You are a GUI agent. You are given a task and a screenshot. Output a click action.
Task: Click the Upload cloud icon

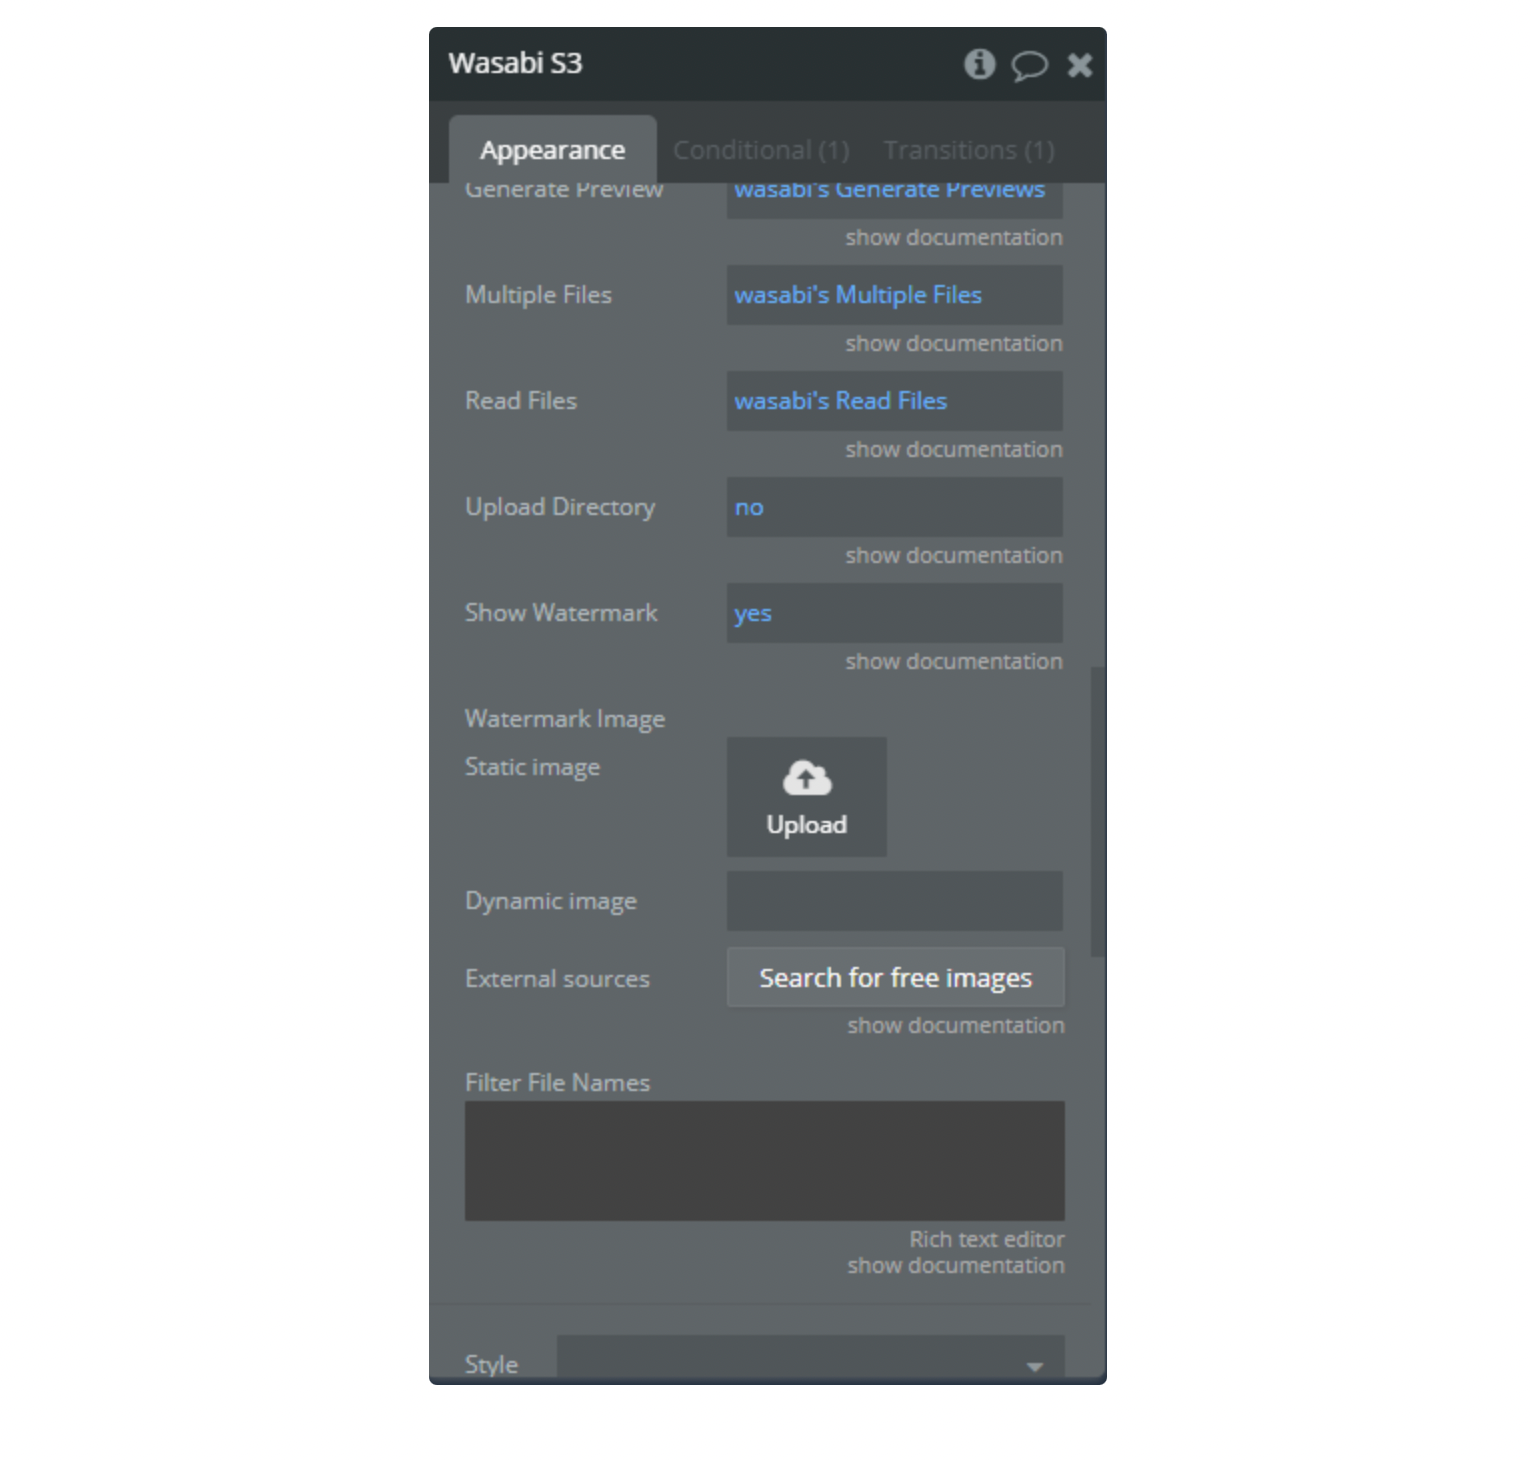click(806, 778)
